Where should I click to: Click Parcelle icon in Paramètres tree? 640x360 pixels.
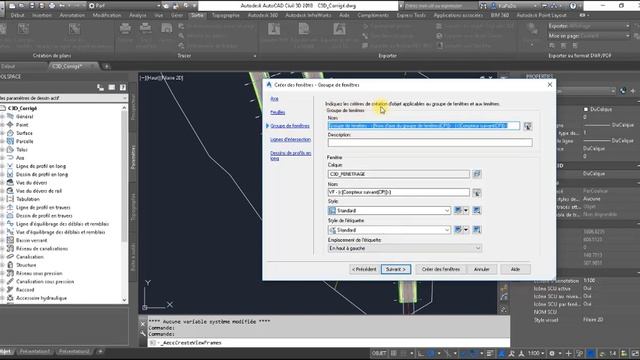[x=10, y=141]
